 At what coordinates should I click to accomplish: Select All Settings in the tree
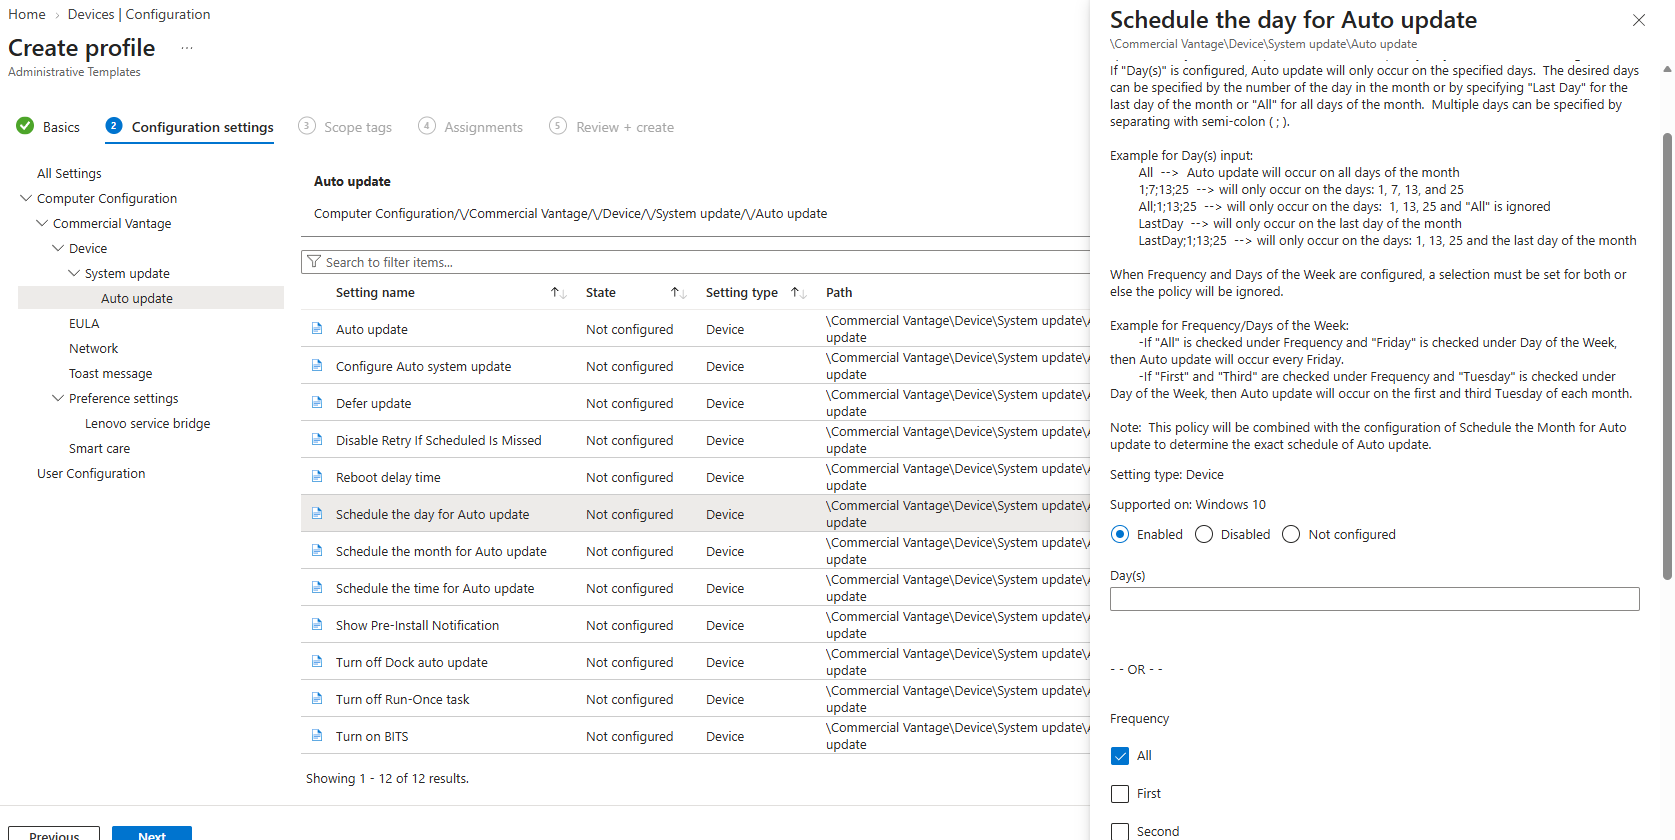[x=69, y=174]
